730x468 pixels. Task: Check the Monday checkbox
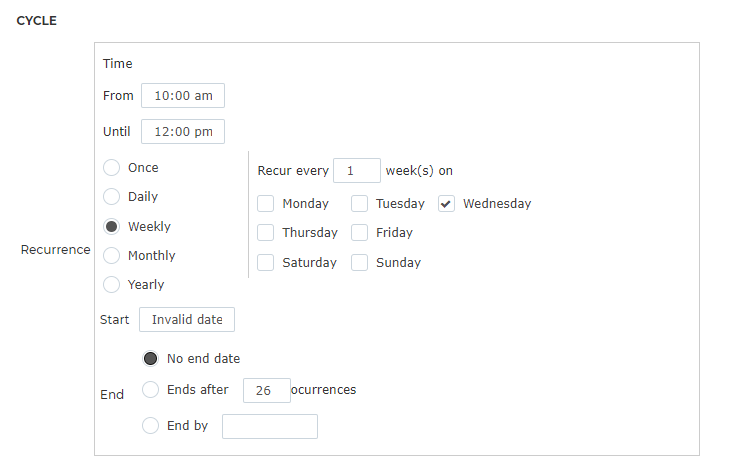pos(265,203)
